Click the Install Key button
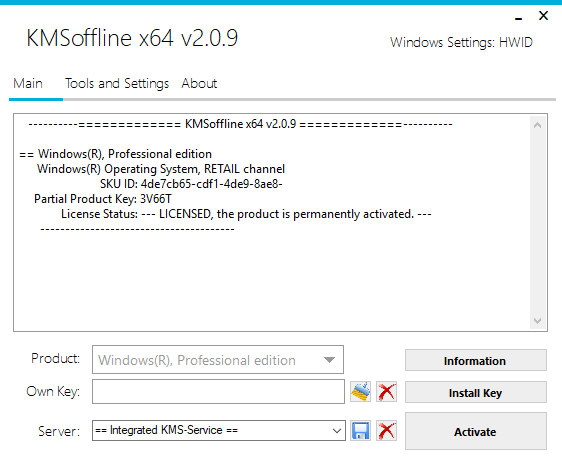This screenshot has width=562, height=466. tap(476, 392)
